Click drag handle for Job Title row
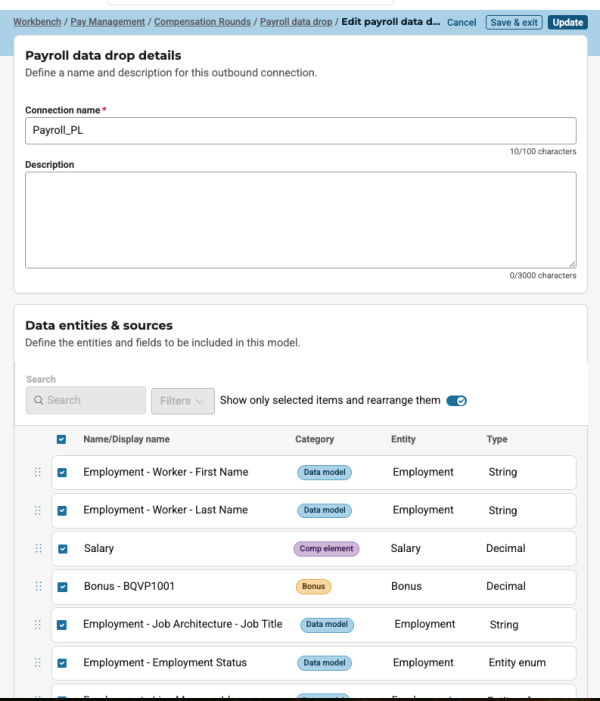The image size is (600, 701). click(x=38, y=624)
